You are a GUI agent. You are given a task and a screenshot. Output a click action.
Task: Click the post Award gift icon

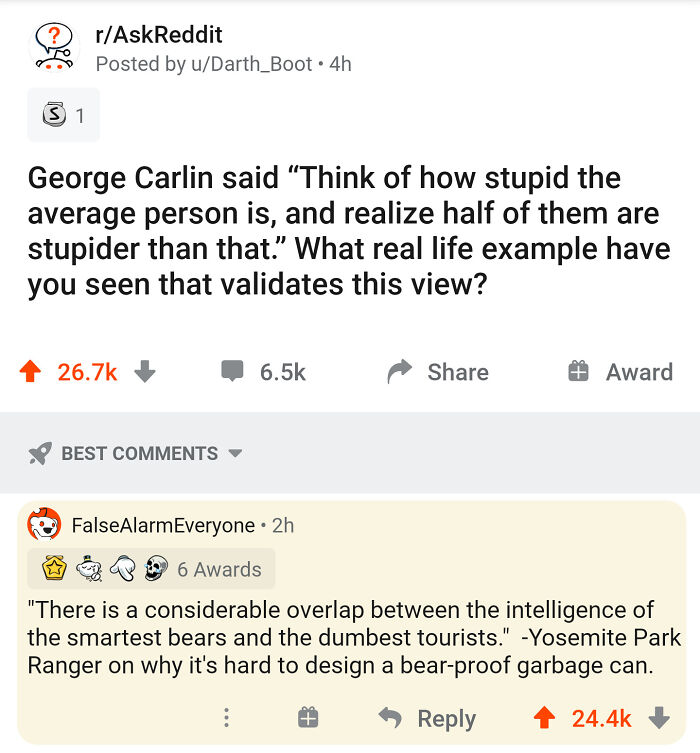[578, 371]
